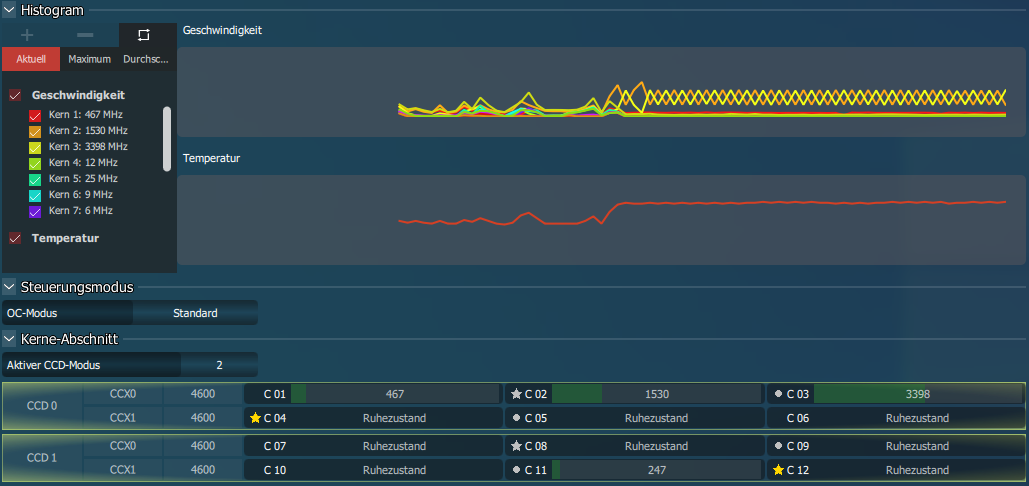Click the C 04 Ruhezustand cell
Screen dimensions: 1029x486
[x=373, y=418]
